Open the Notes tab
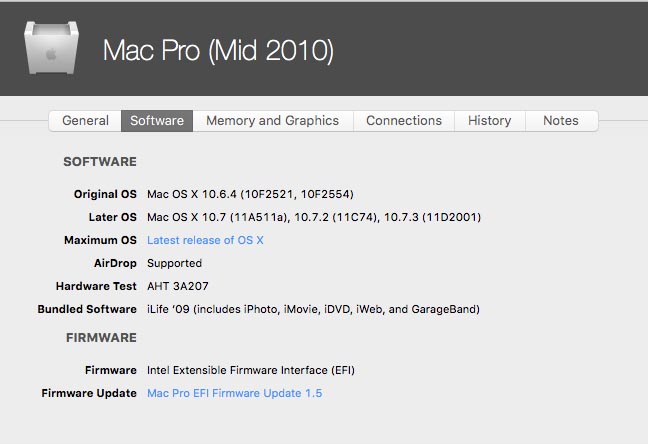The image size is (648, 444). point(561,121)
